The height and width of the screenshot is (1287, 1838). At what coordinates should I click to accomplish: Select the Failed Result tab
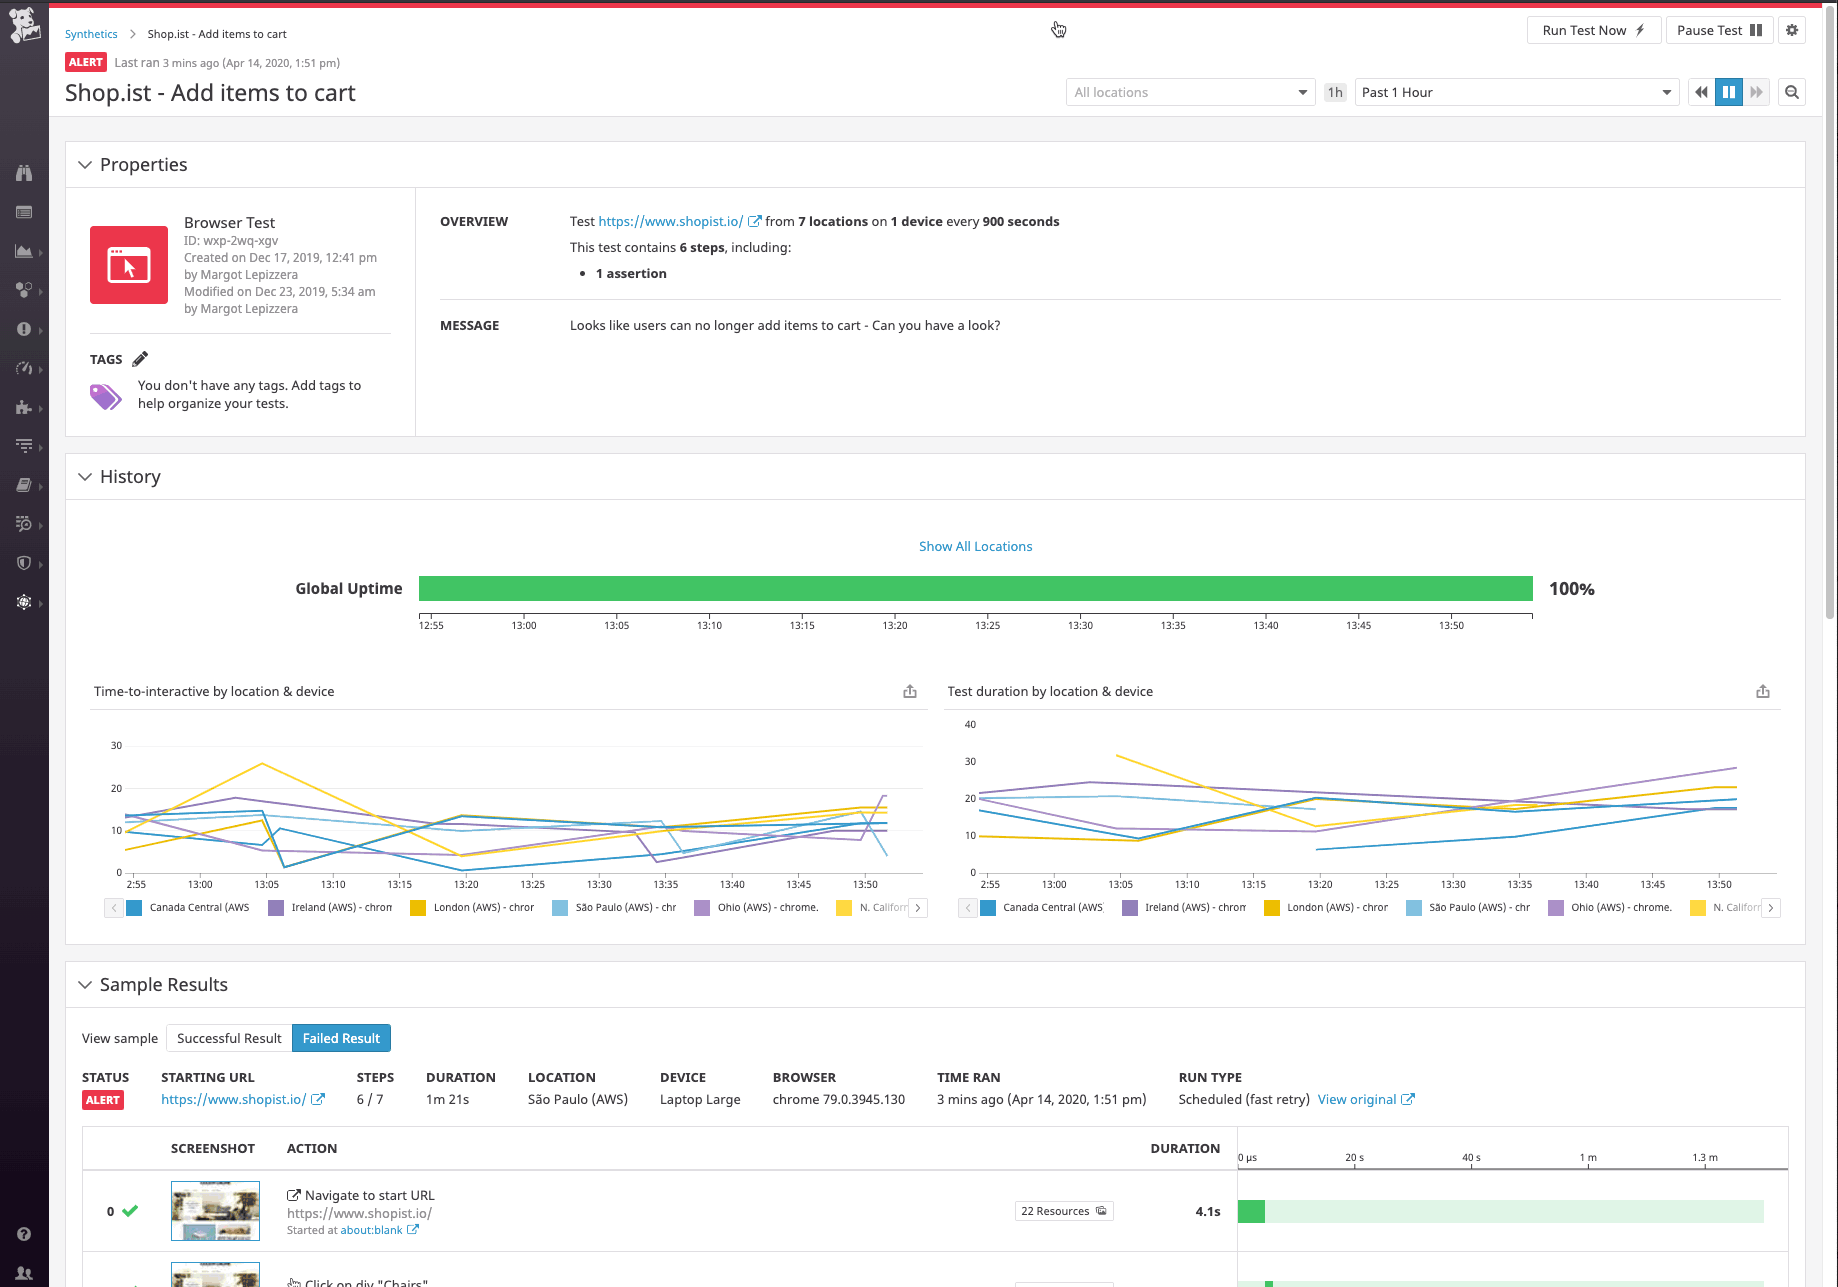coord(341,1038)
